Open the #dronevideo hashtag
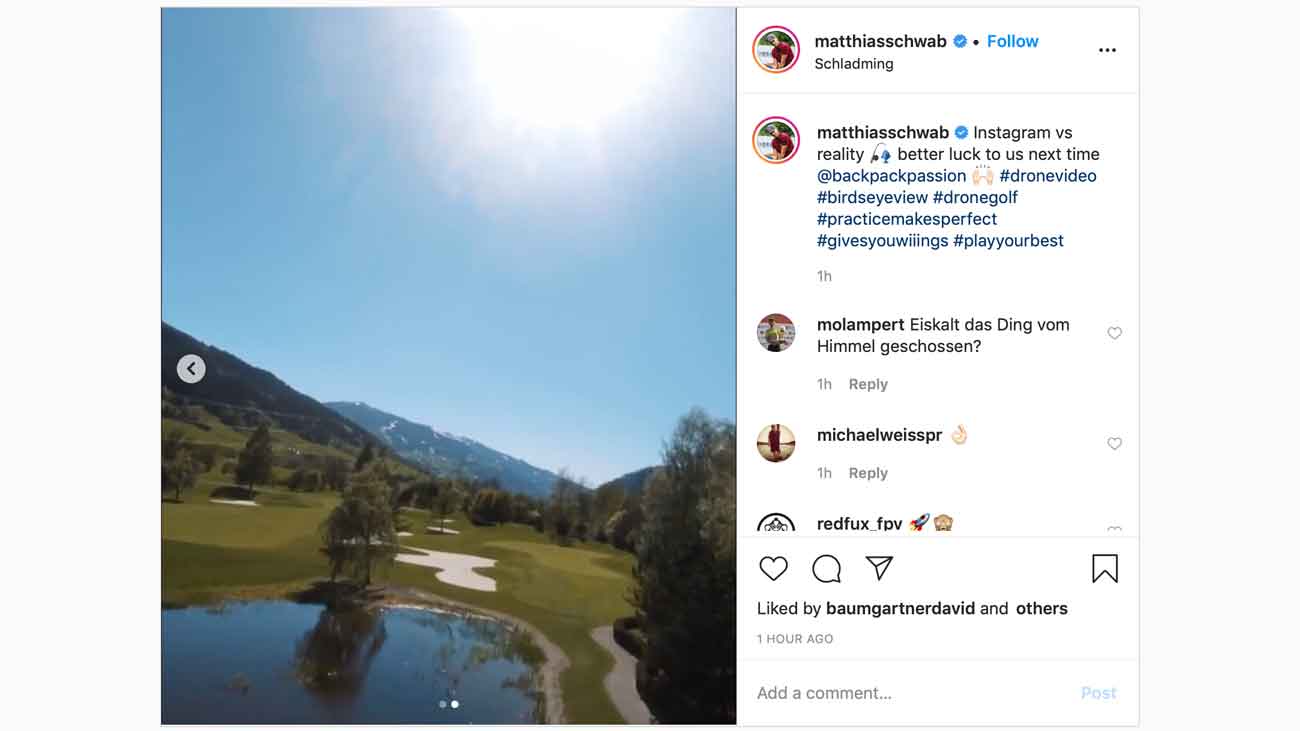This screenshot has height=731, width=1300. [1048, 176]
